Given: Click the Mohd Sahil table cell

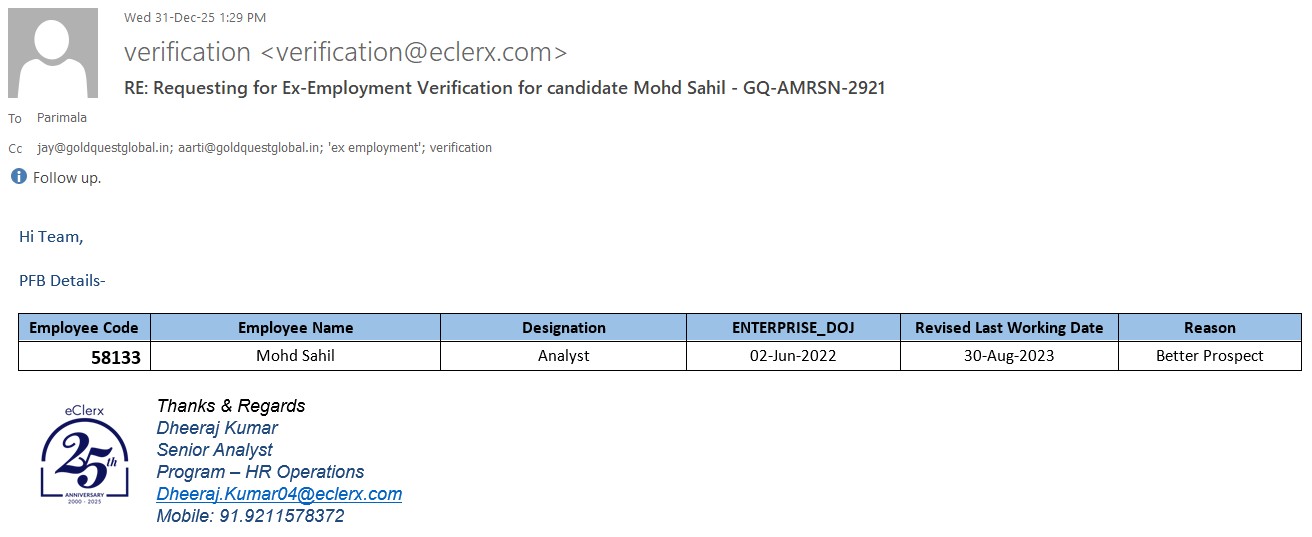Looking at the screenshot, I should point(295,356).
